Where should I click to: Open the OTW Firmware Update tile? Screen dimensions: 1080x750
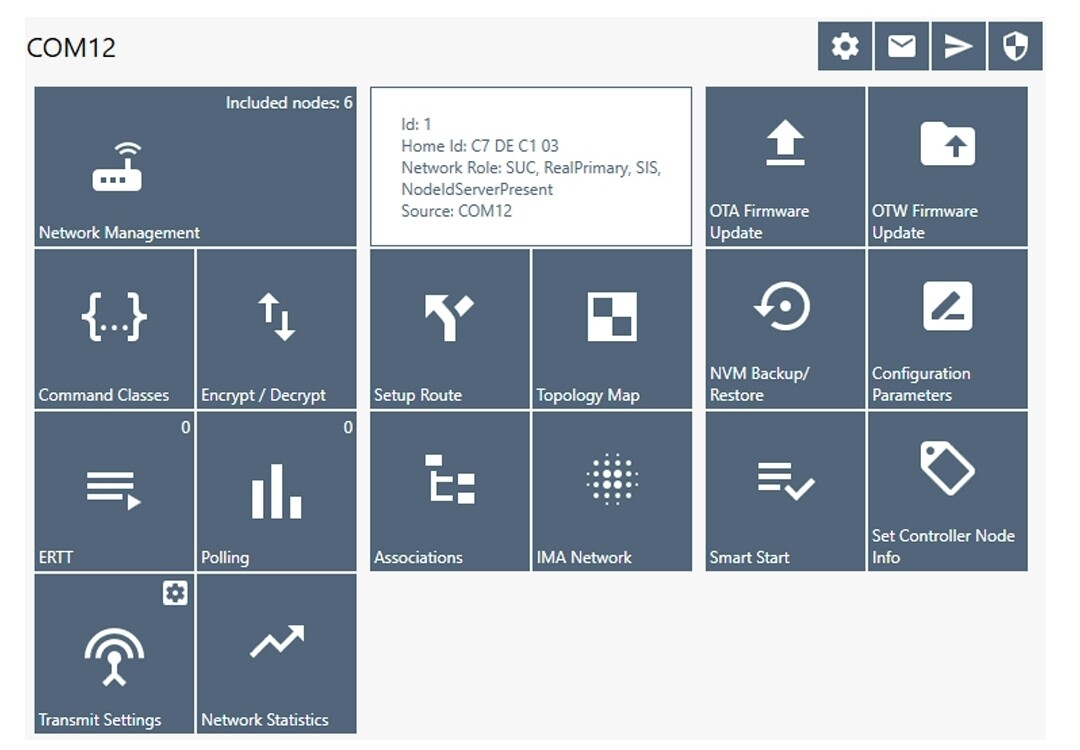948,166
